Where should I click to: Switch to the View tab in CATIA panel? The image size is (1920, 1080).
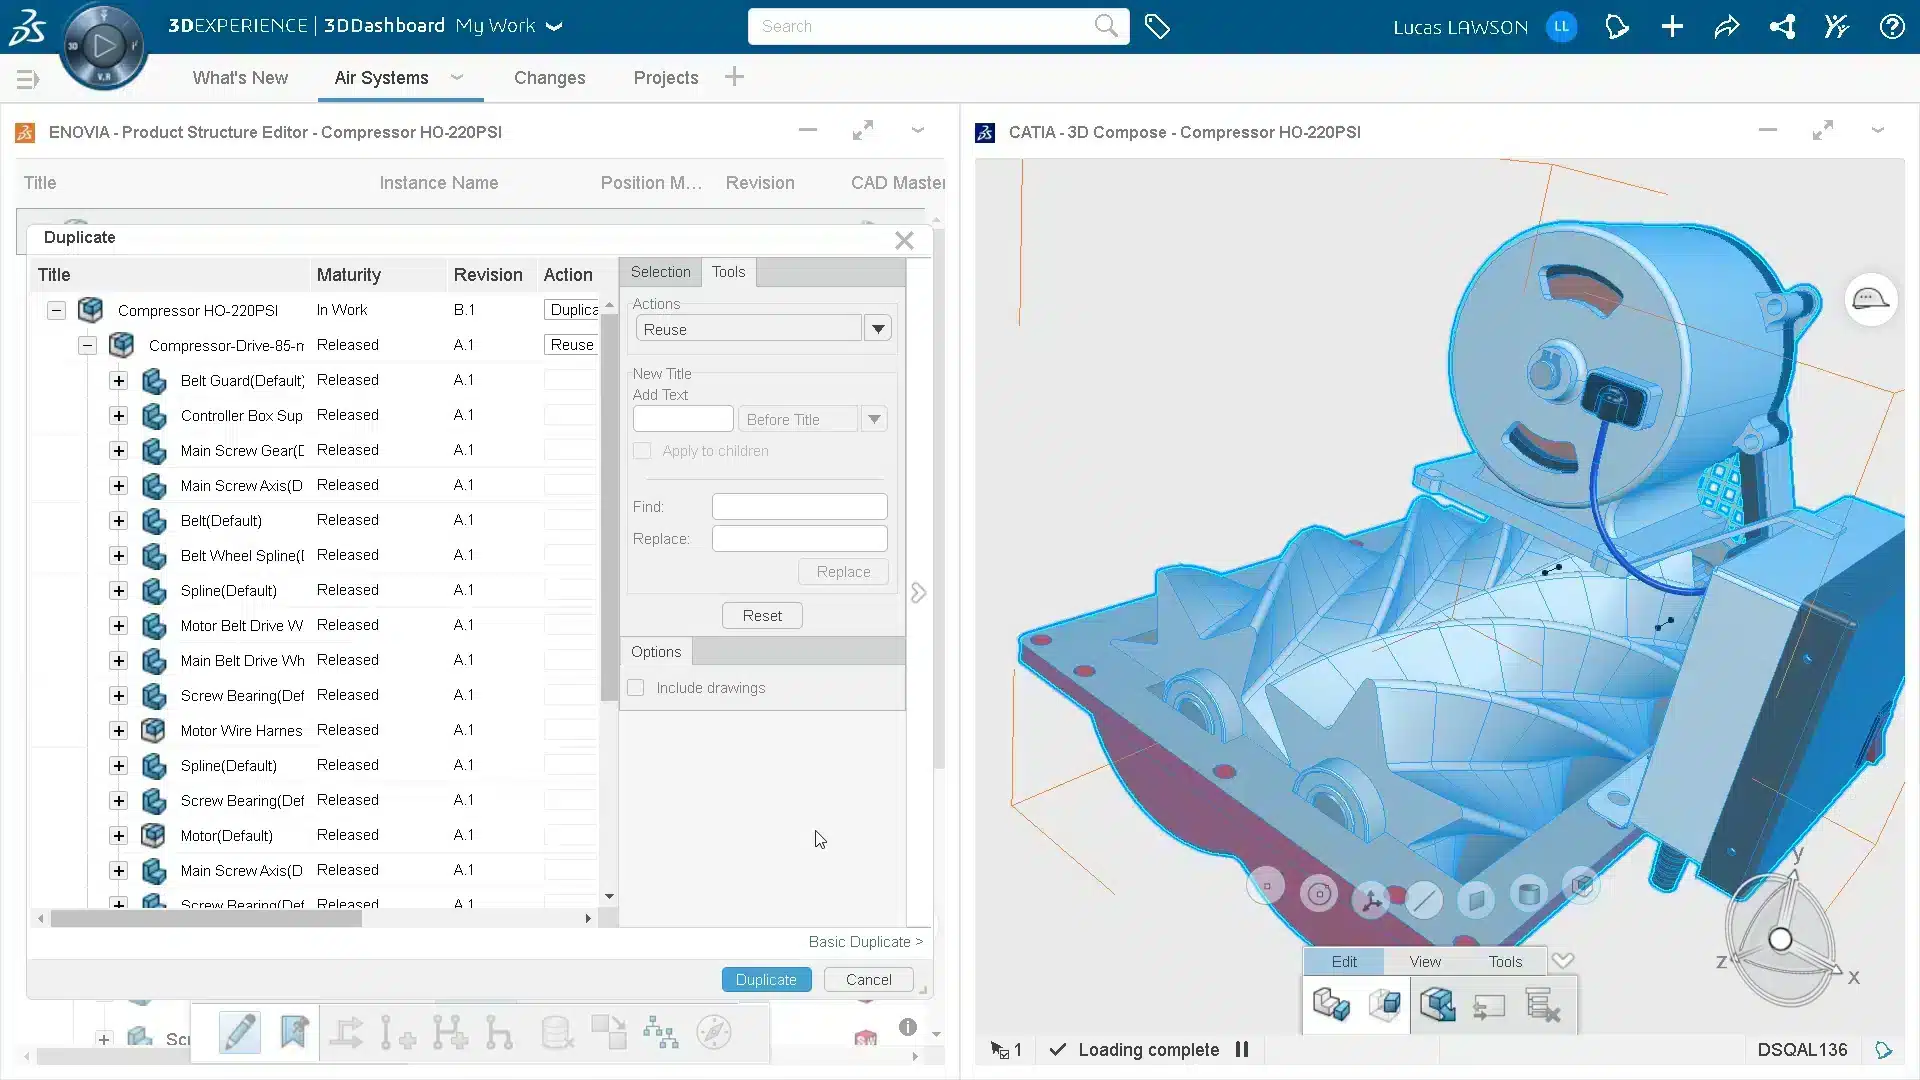(x=1424, y=961)
